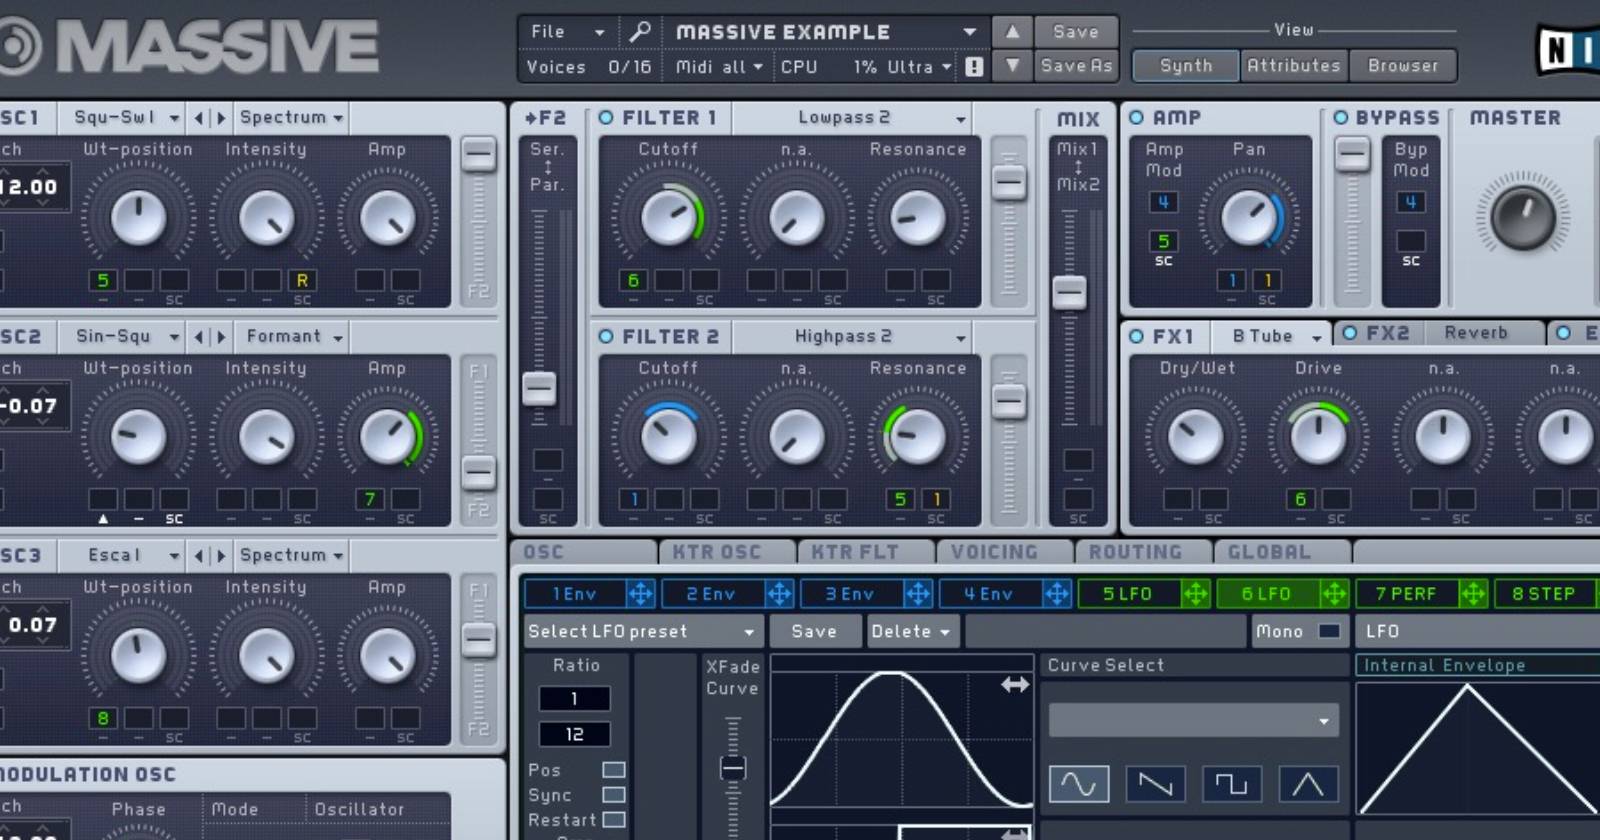Click previous wavetable arrow for Sin-Squ
The image size is (1600, 840).
coord(199,337)
